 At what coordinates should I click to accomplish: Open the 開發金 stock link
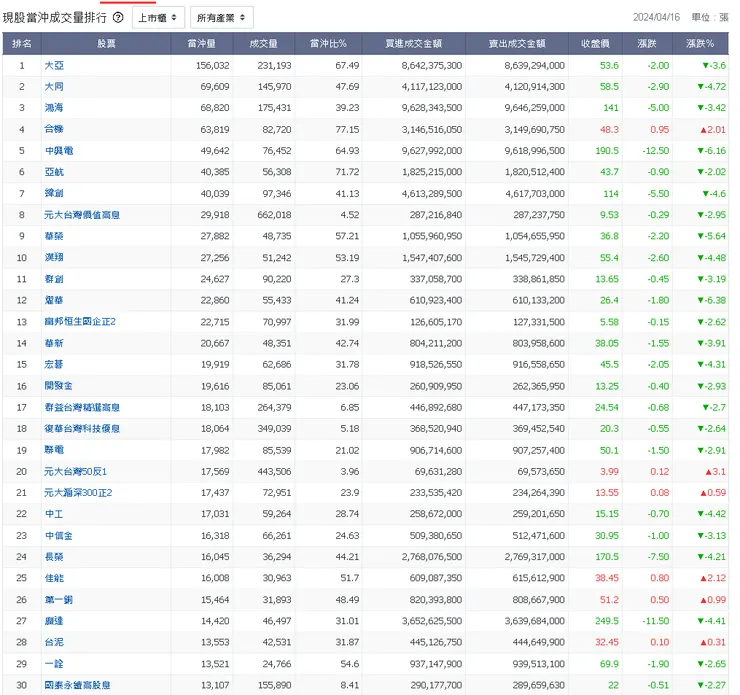coord(59,386)
